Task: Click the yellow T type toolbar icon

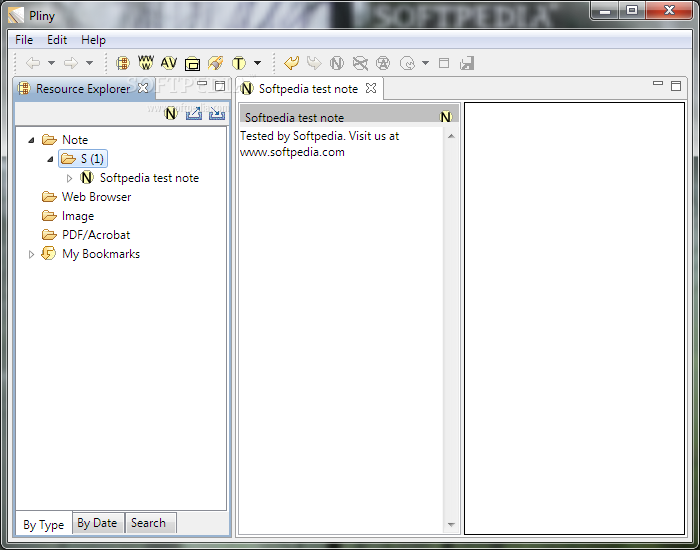Action: (x=239, y=63)
